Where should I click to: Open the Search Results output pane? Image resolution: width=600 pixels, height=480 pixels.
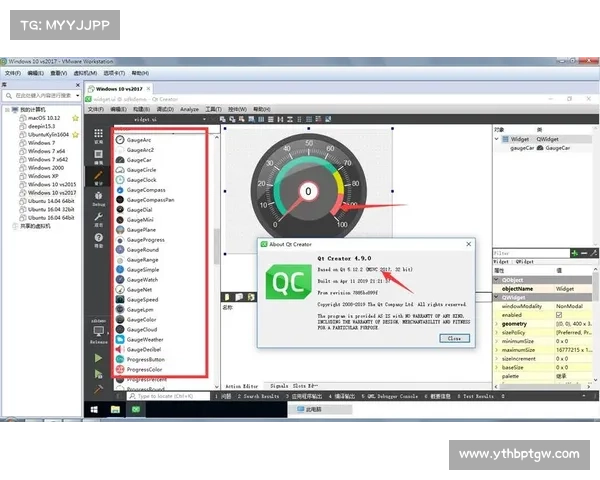259,396
